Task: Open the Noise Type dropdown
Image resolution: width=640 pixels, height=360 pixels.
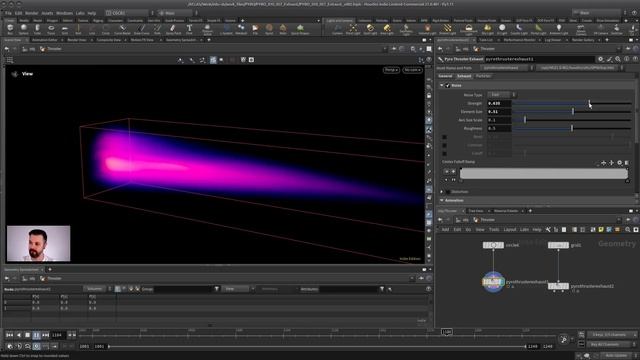Action: click(501, 95)
